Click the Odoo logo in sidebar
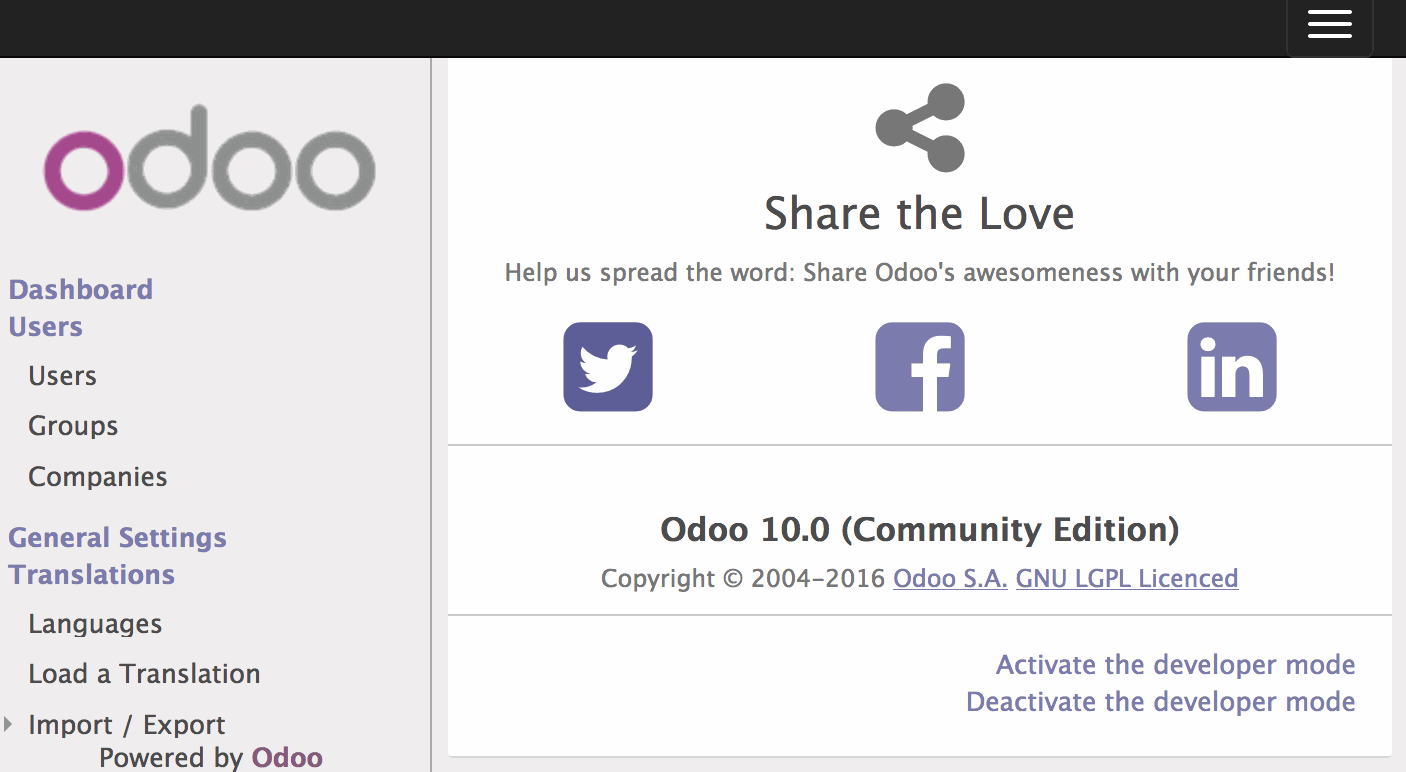 210,158
